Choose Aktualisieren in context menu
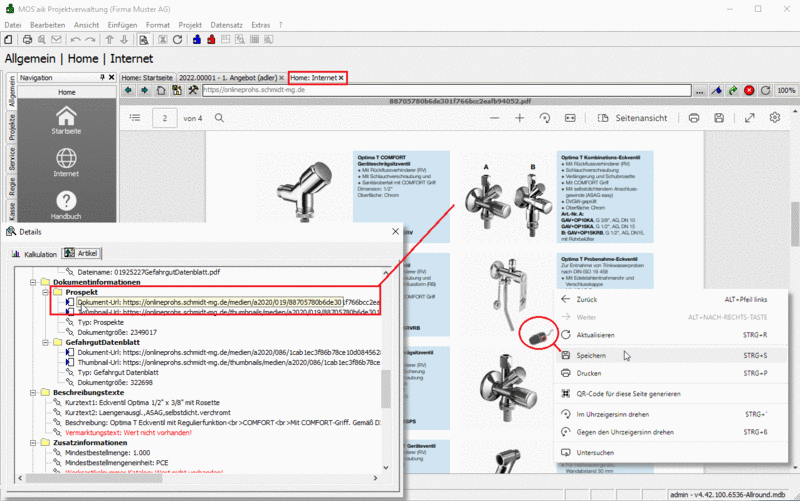 click(x=670, y=335)
